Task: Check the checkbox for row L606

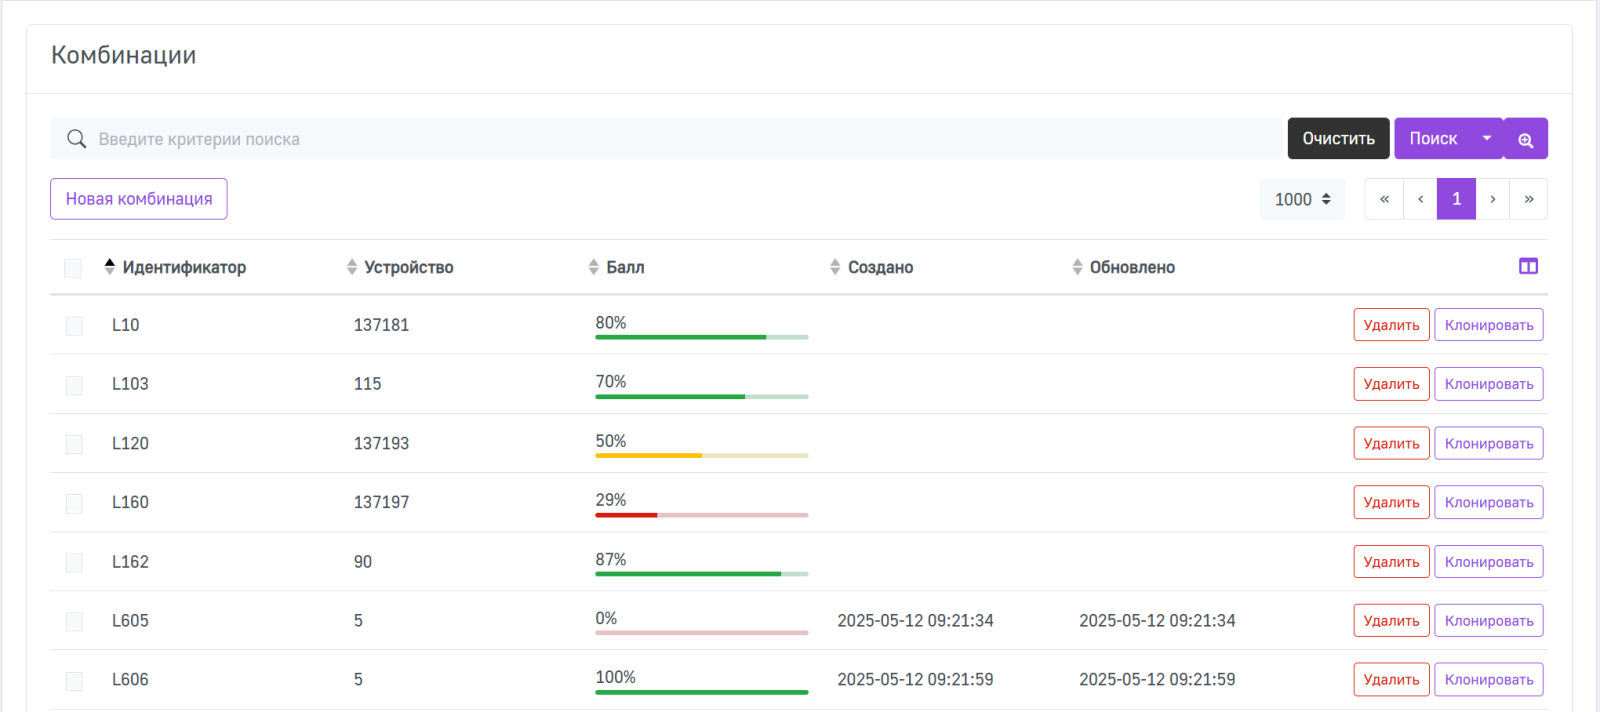Action: 74,680
